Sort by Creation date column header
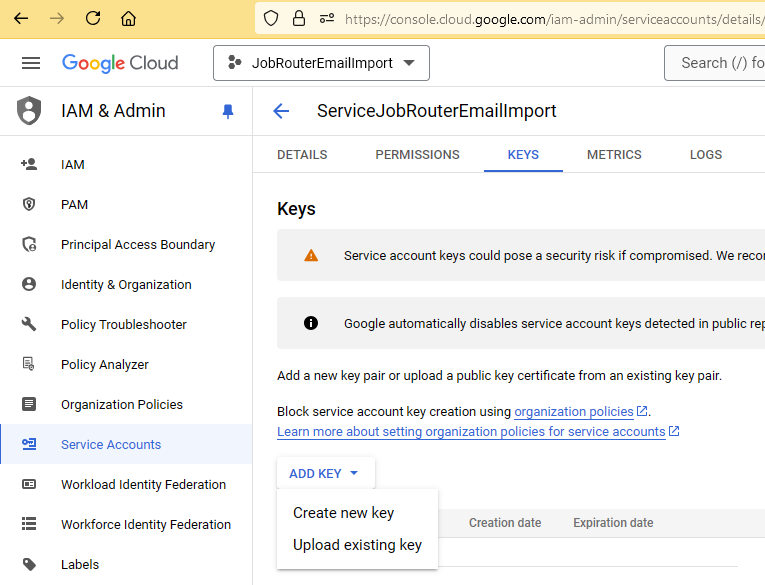 [x=505, y=523]
